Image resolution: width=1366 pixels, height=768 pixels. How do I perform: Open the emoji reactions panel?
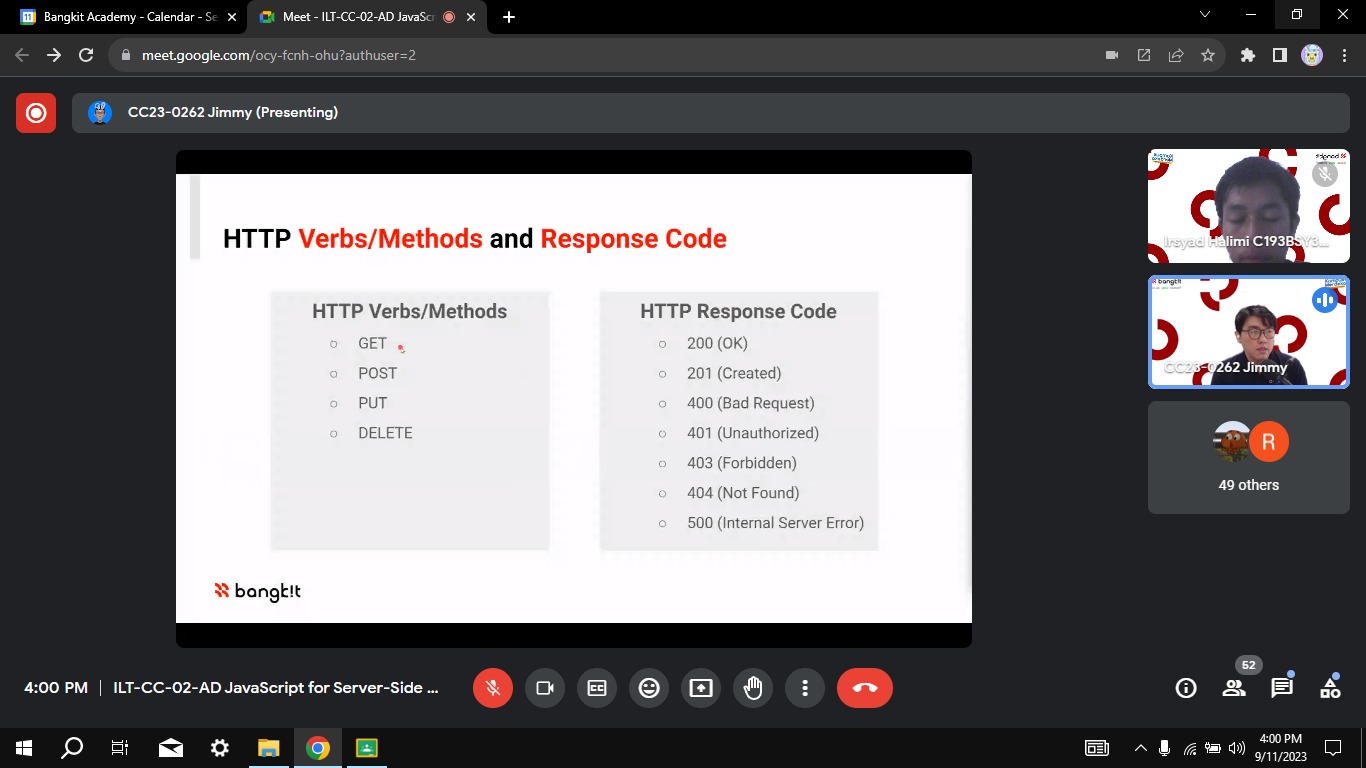click(x=649, y=688)
